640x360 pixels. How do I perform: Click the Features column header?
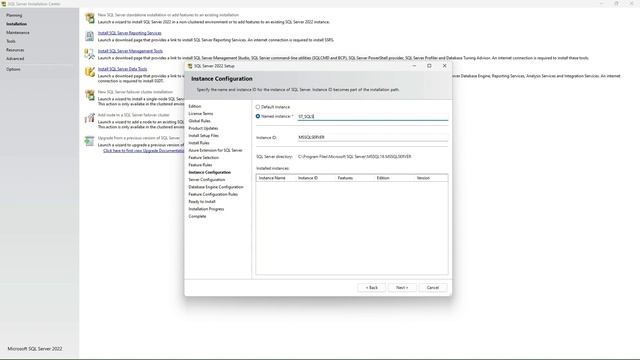[x=345, y=178]
